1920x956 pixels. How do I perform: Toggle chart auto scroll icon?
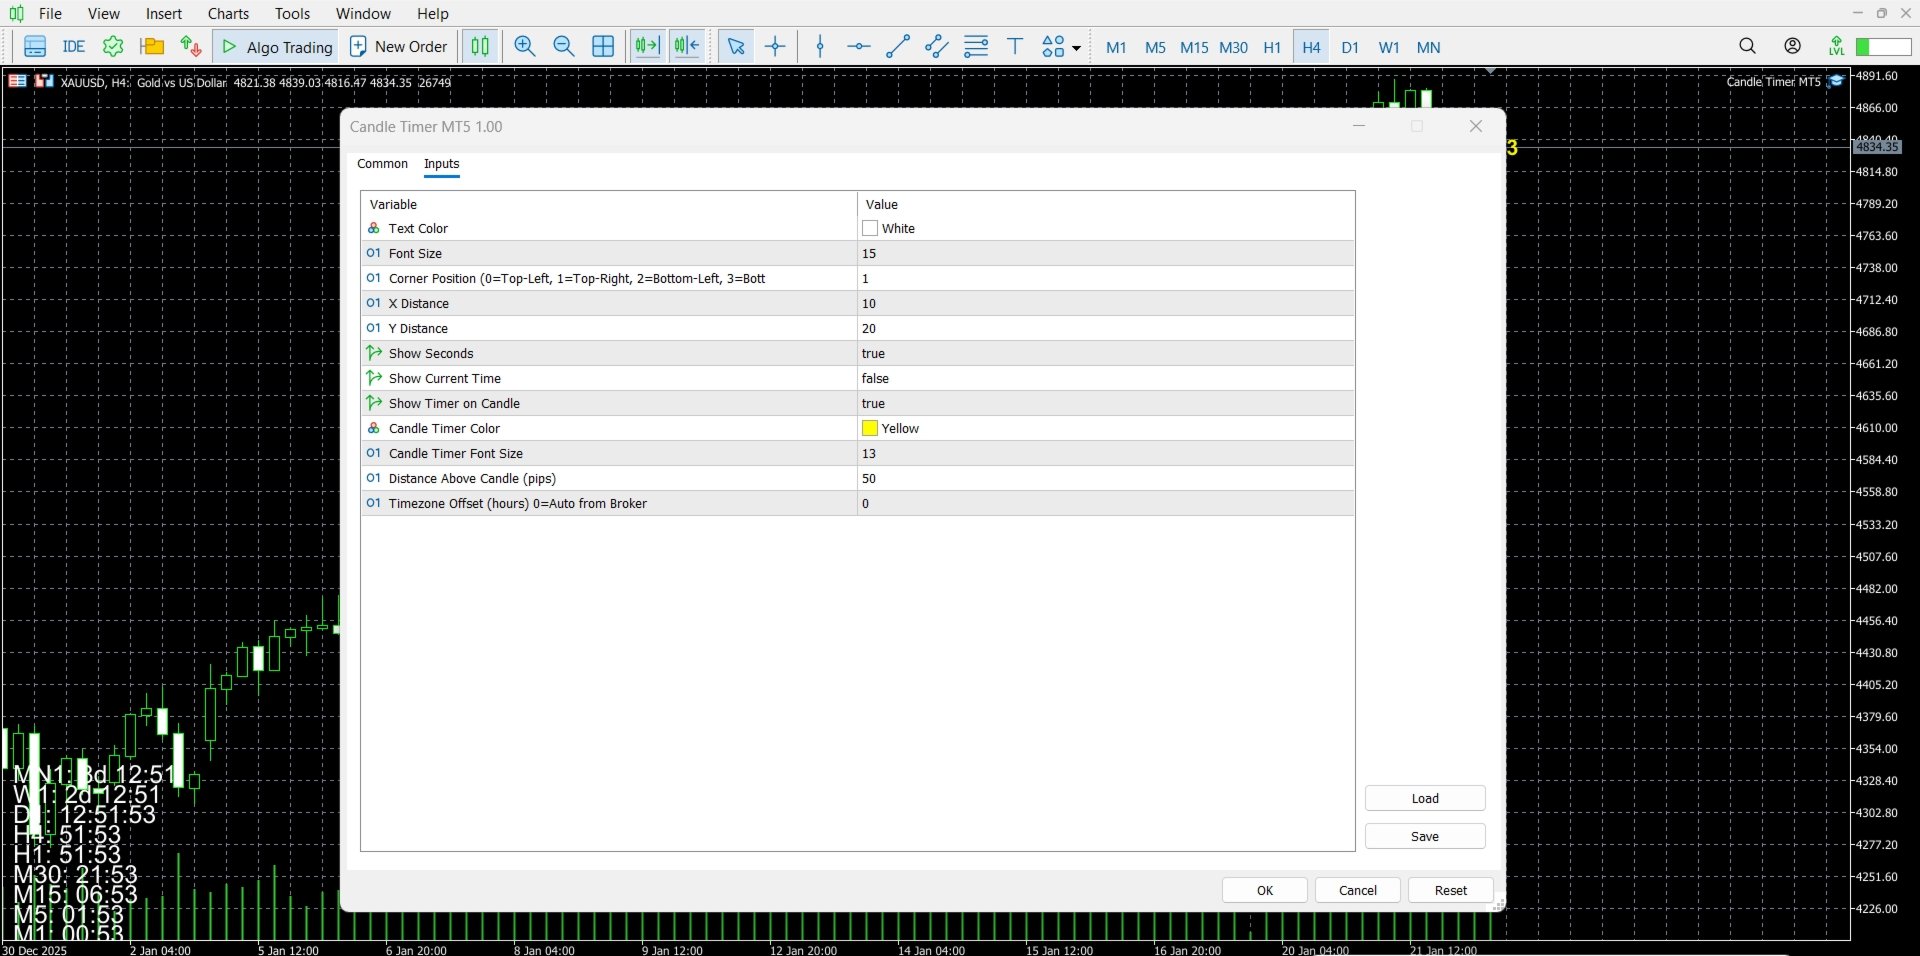point(647,47)
